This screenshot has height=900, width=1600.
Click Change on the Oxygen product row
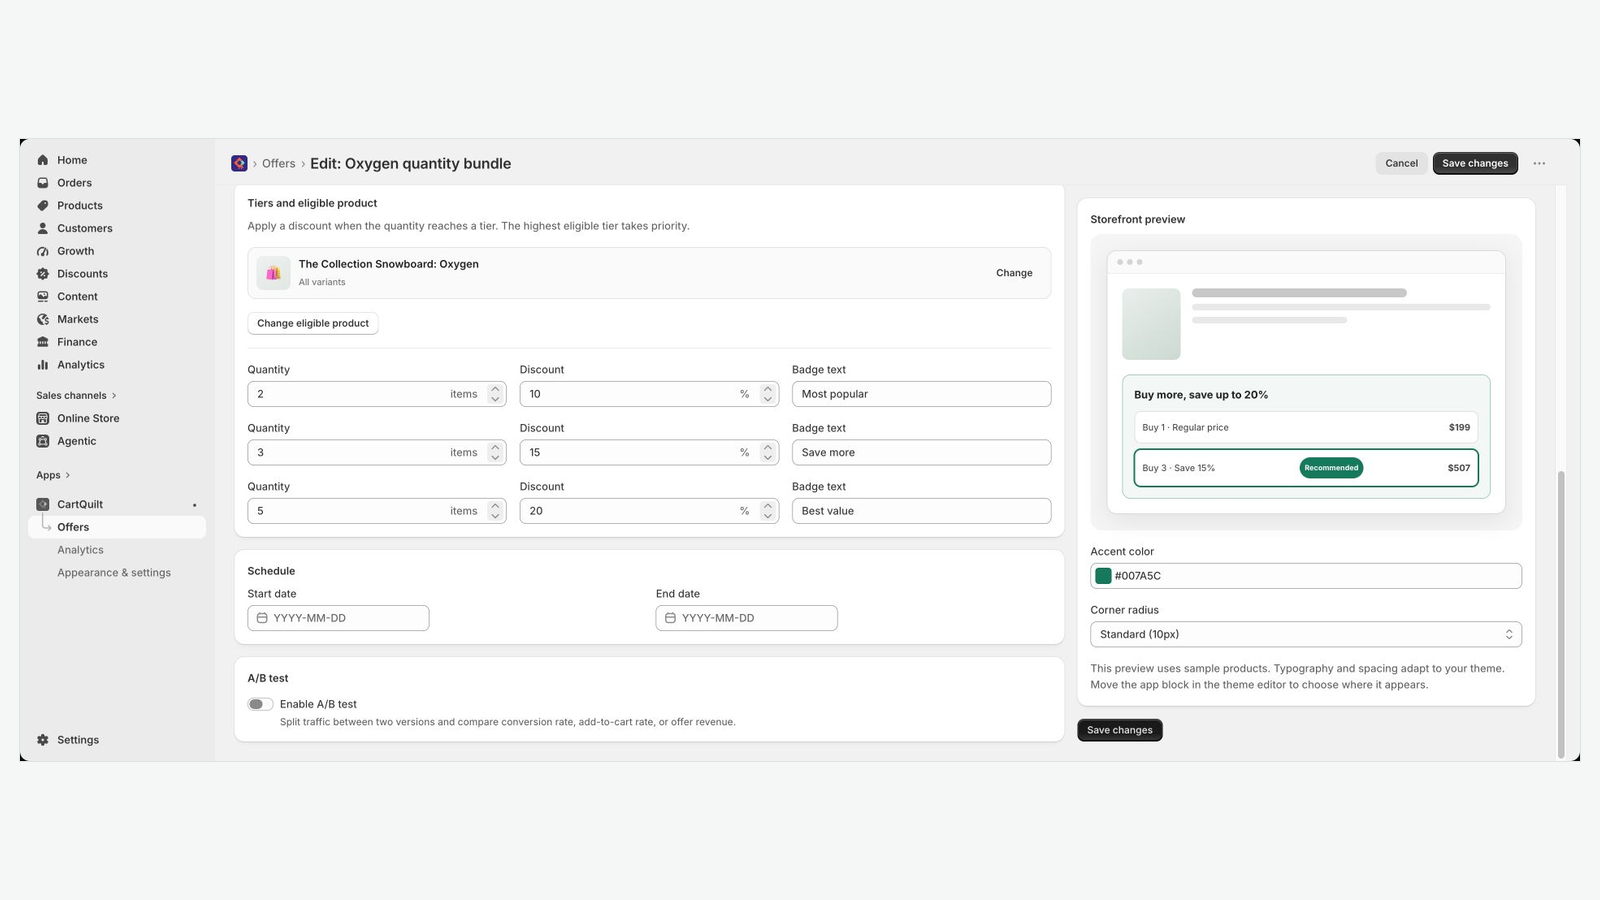(1014, 273)
